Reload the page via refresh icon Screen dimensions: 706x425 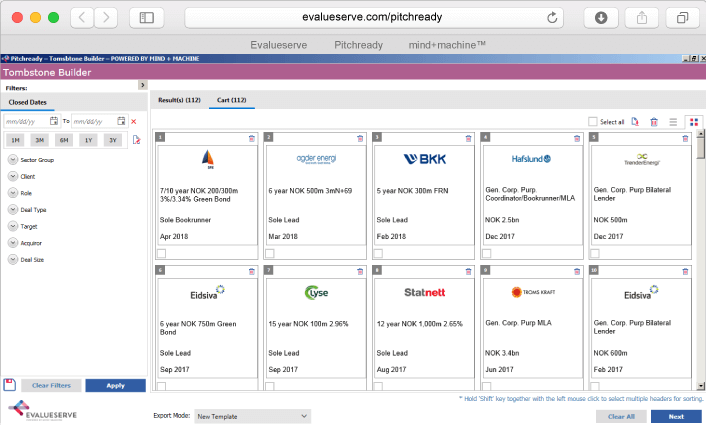[552, 18]
